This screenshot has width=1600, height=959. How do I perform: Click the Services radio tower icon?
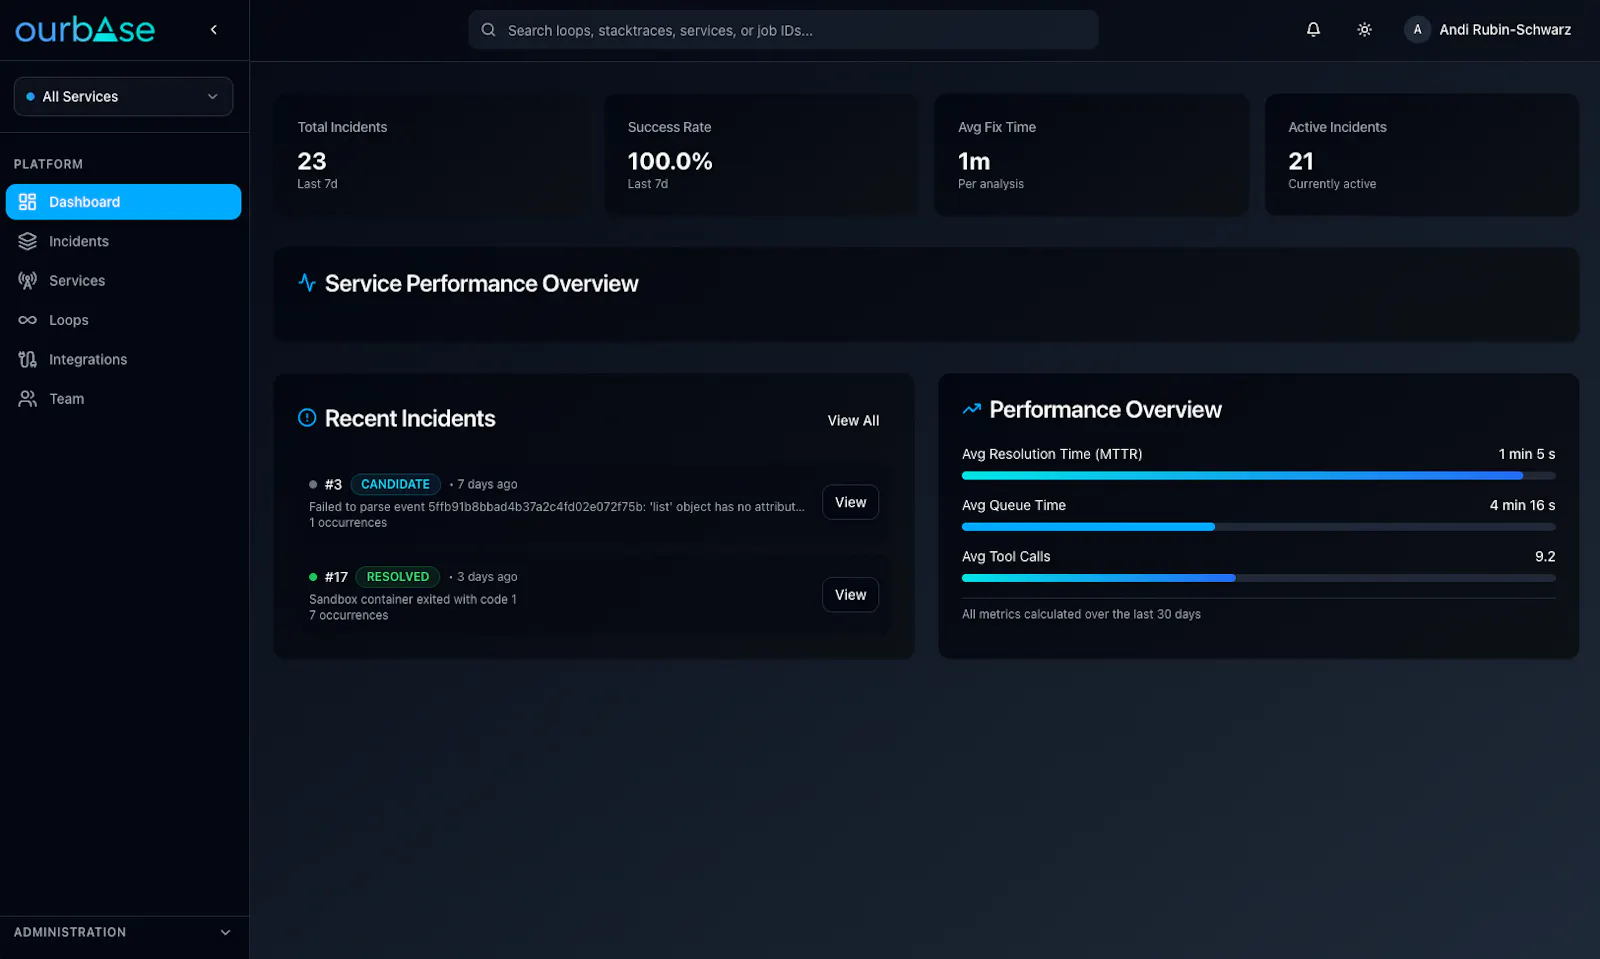[28, 281]
